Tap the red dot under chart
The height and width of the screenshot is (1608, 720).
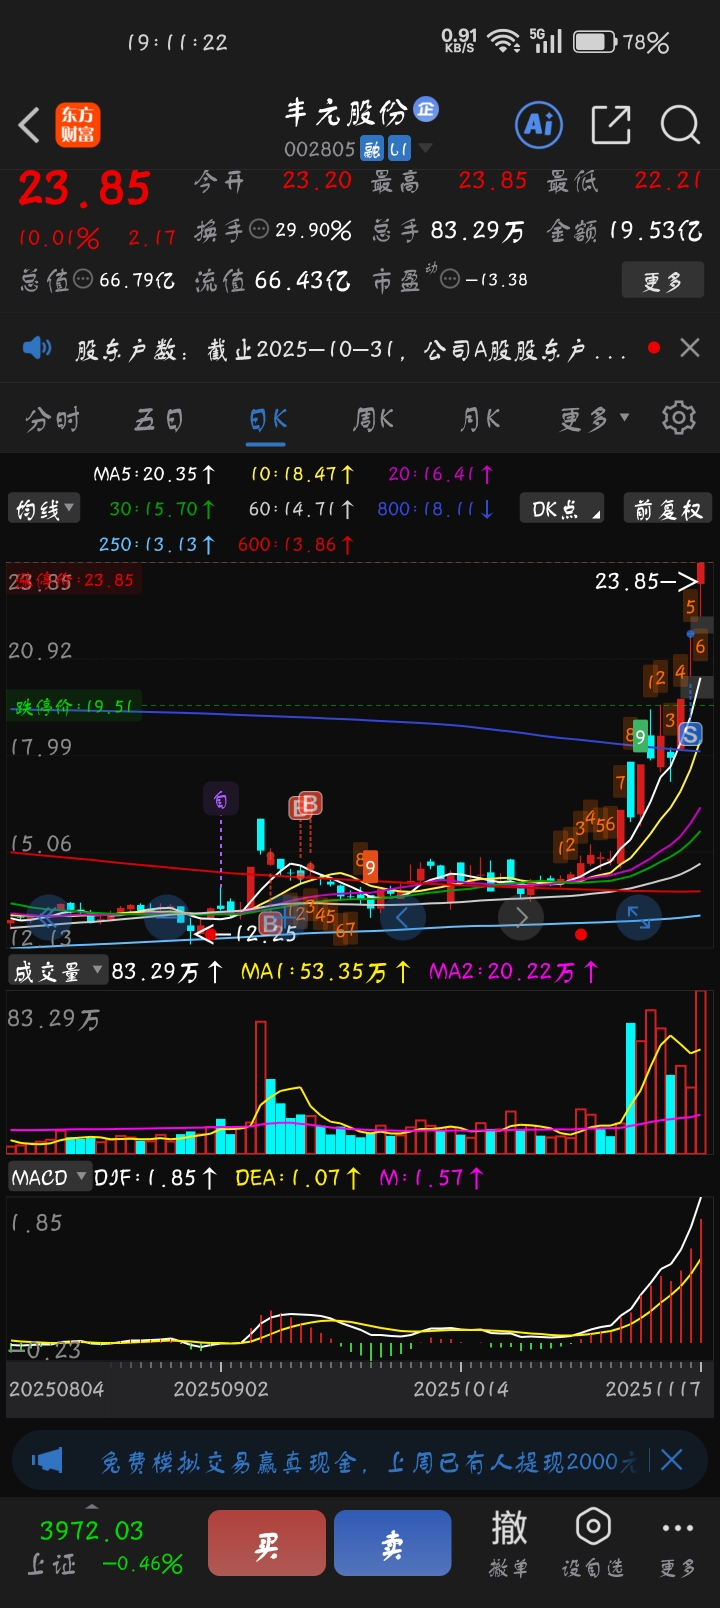coord(581,935)
